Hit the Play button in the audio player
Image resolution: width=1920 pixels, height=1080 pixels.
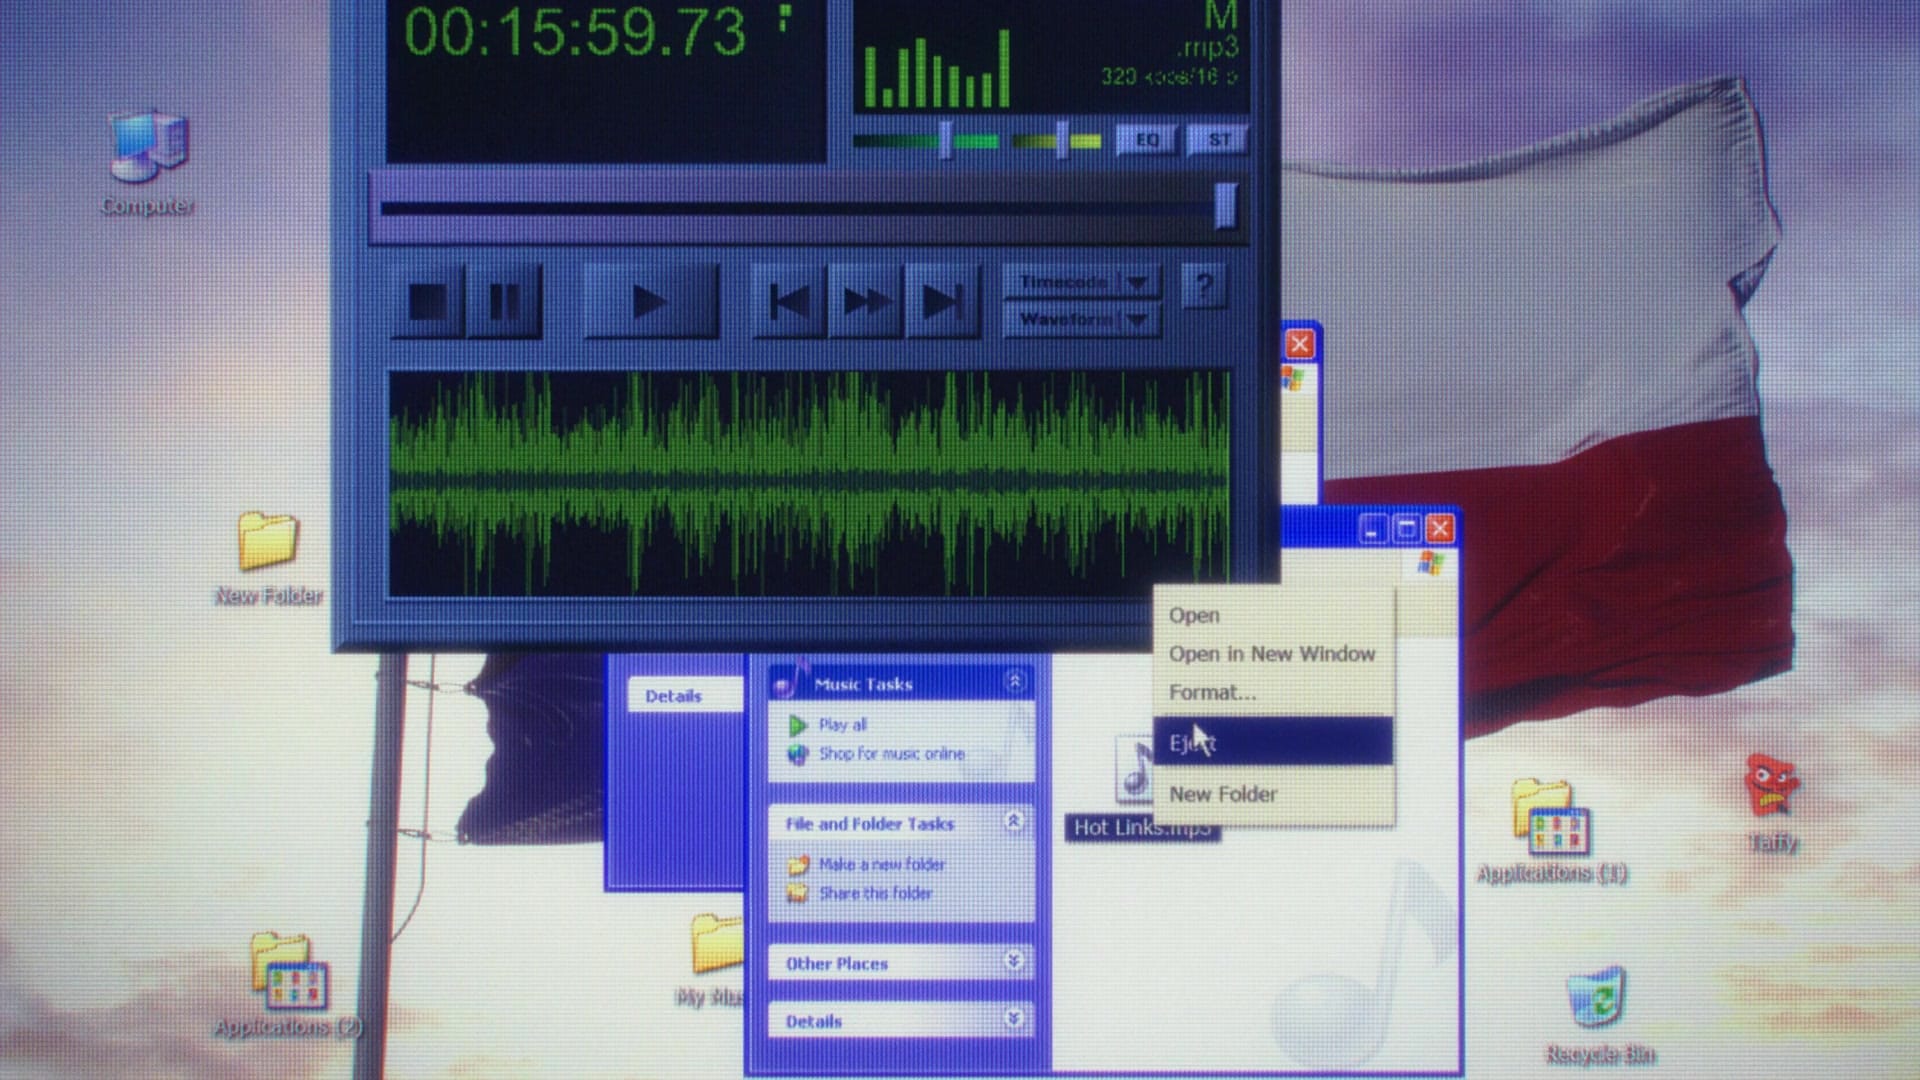coord(650,301)
